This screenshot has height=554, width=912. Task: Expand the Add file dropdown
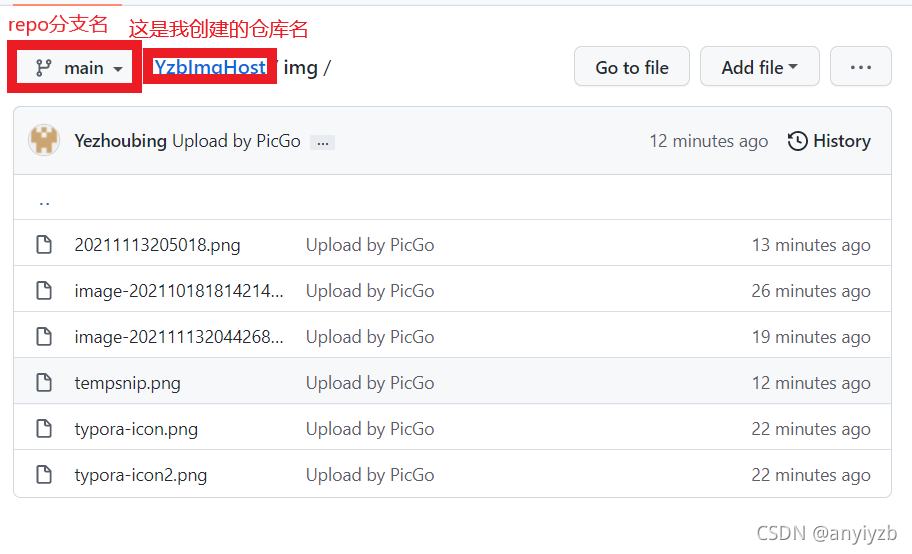click(x=760, y=67)
